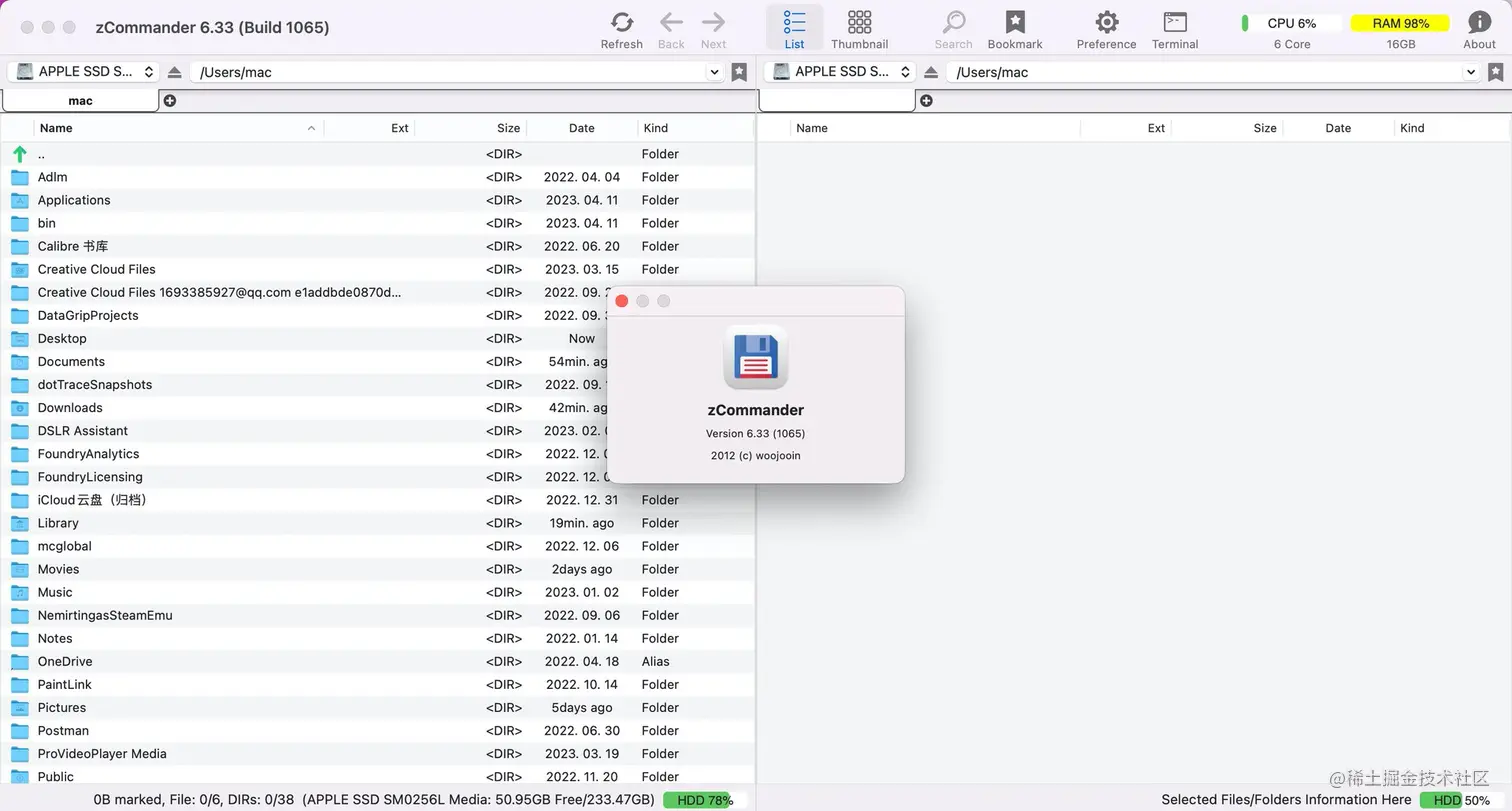Click the zCommander floppy disk logo
This screenshot has height=811, width=1512.
point(756,357)
